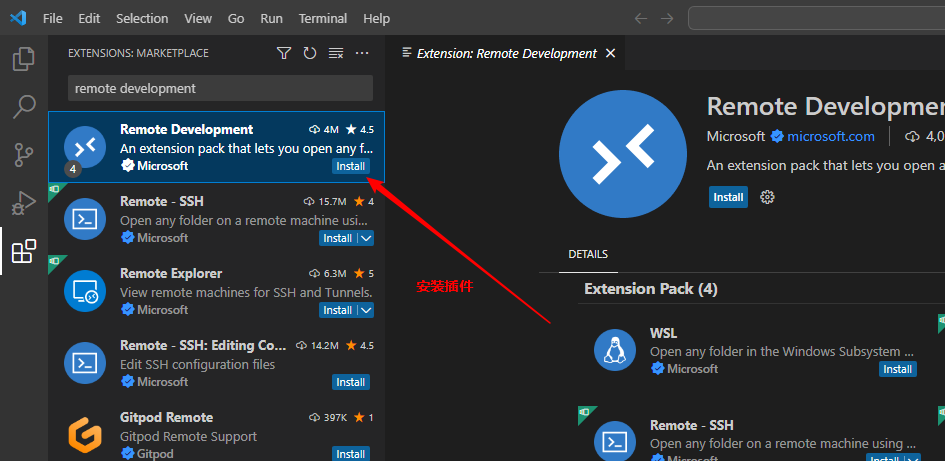Click Remote - SSH: Editing Configuration icon
945x461 pixels.
pos(85,363)
